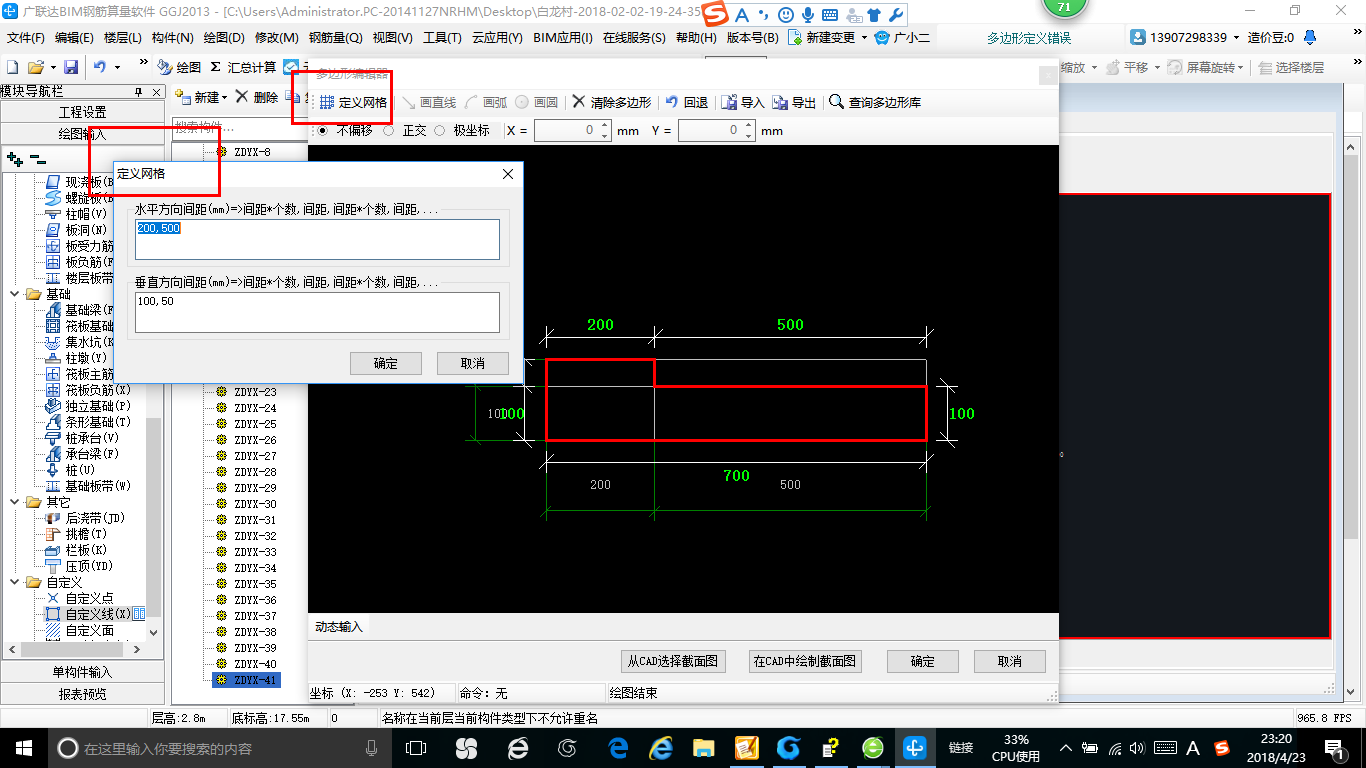Open the dropdown arrow beside open folder icon
This screenshot has height=768, width=1366.
click(51, 67)
